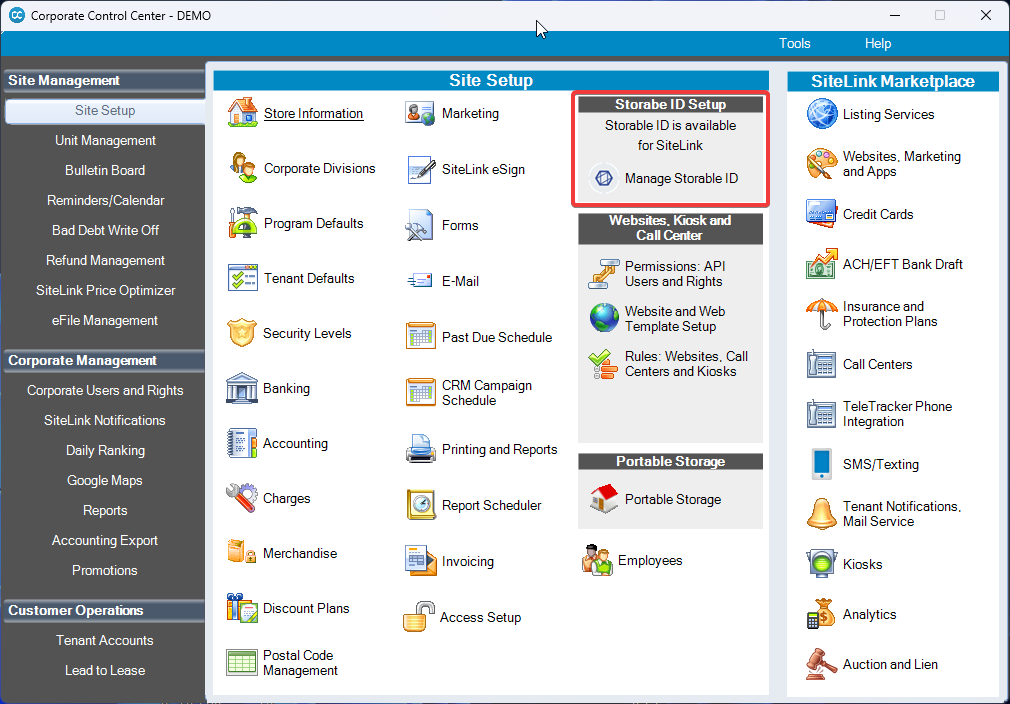Open the Portable Storage house icon
The image size is (1010, 704).
click(x=604, y=499)
